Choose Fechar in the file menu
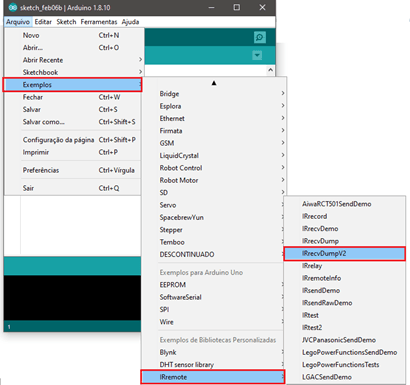Viewport: 410px width, 385px height. 73,97
